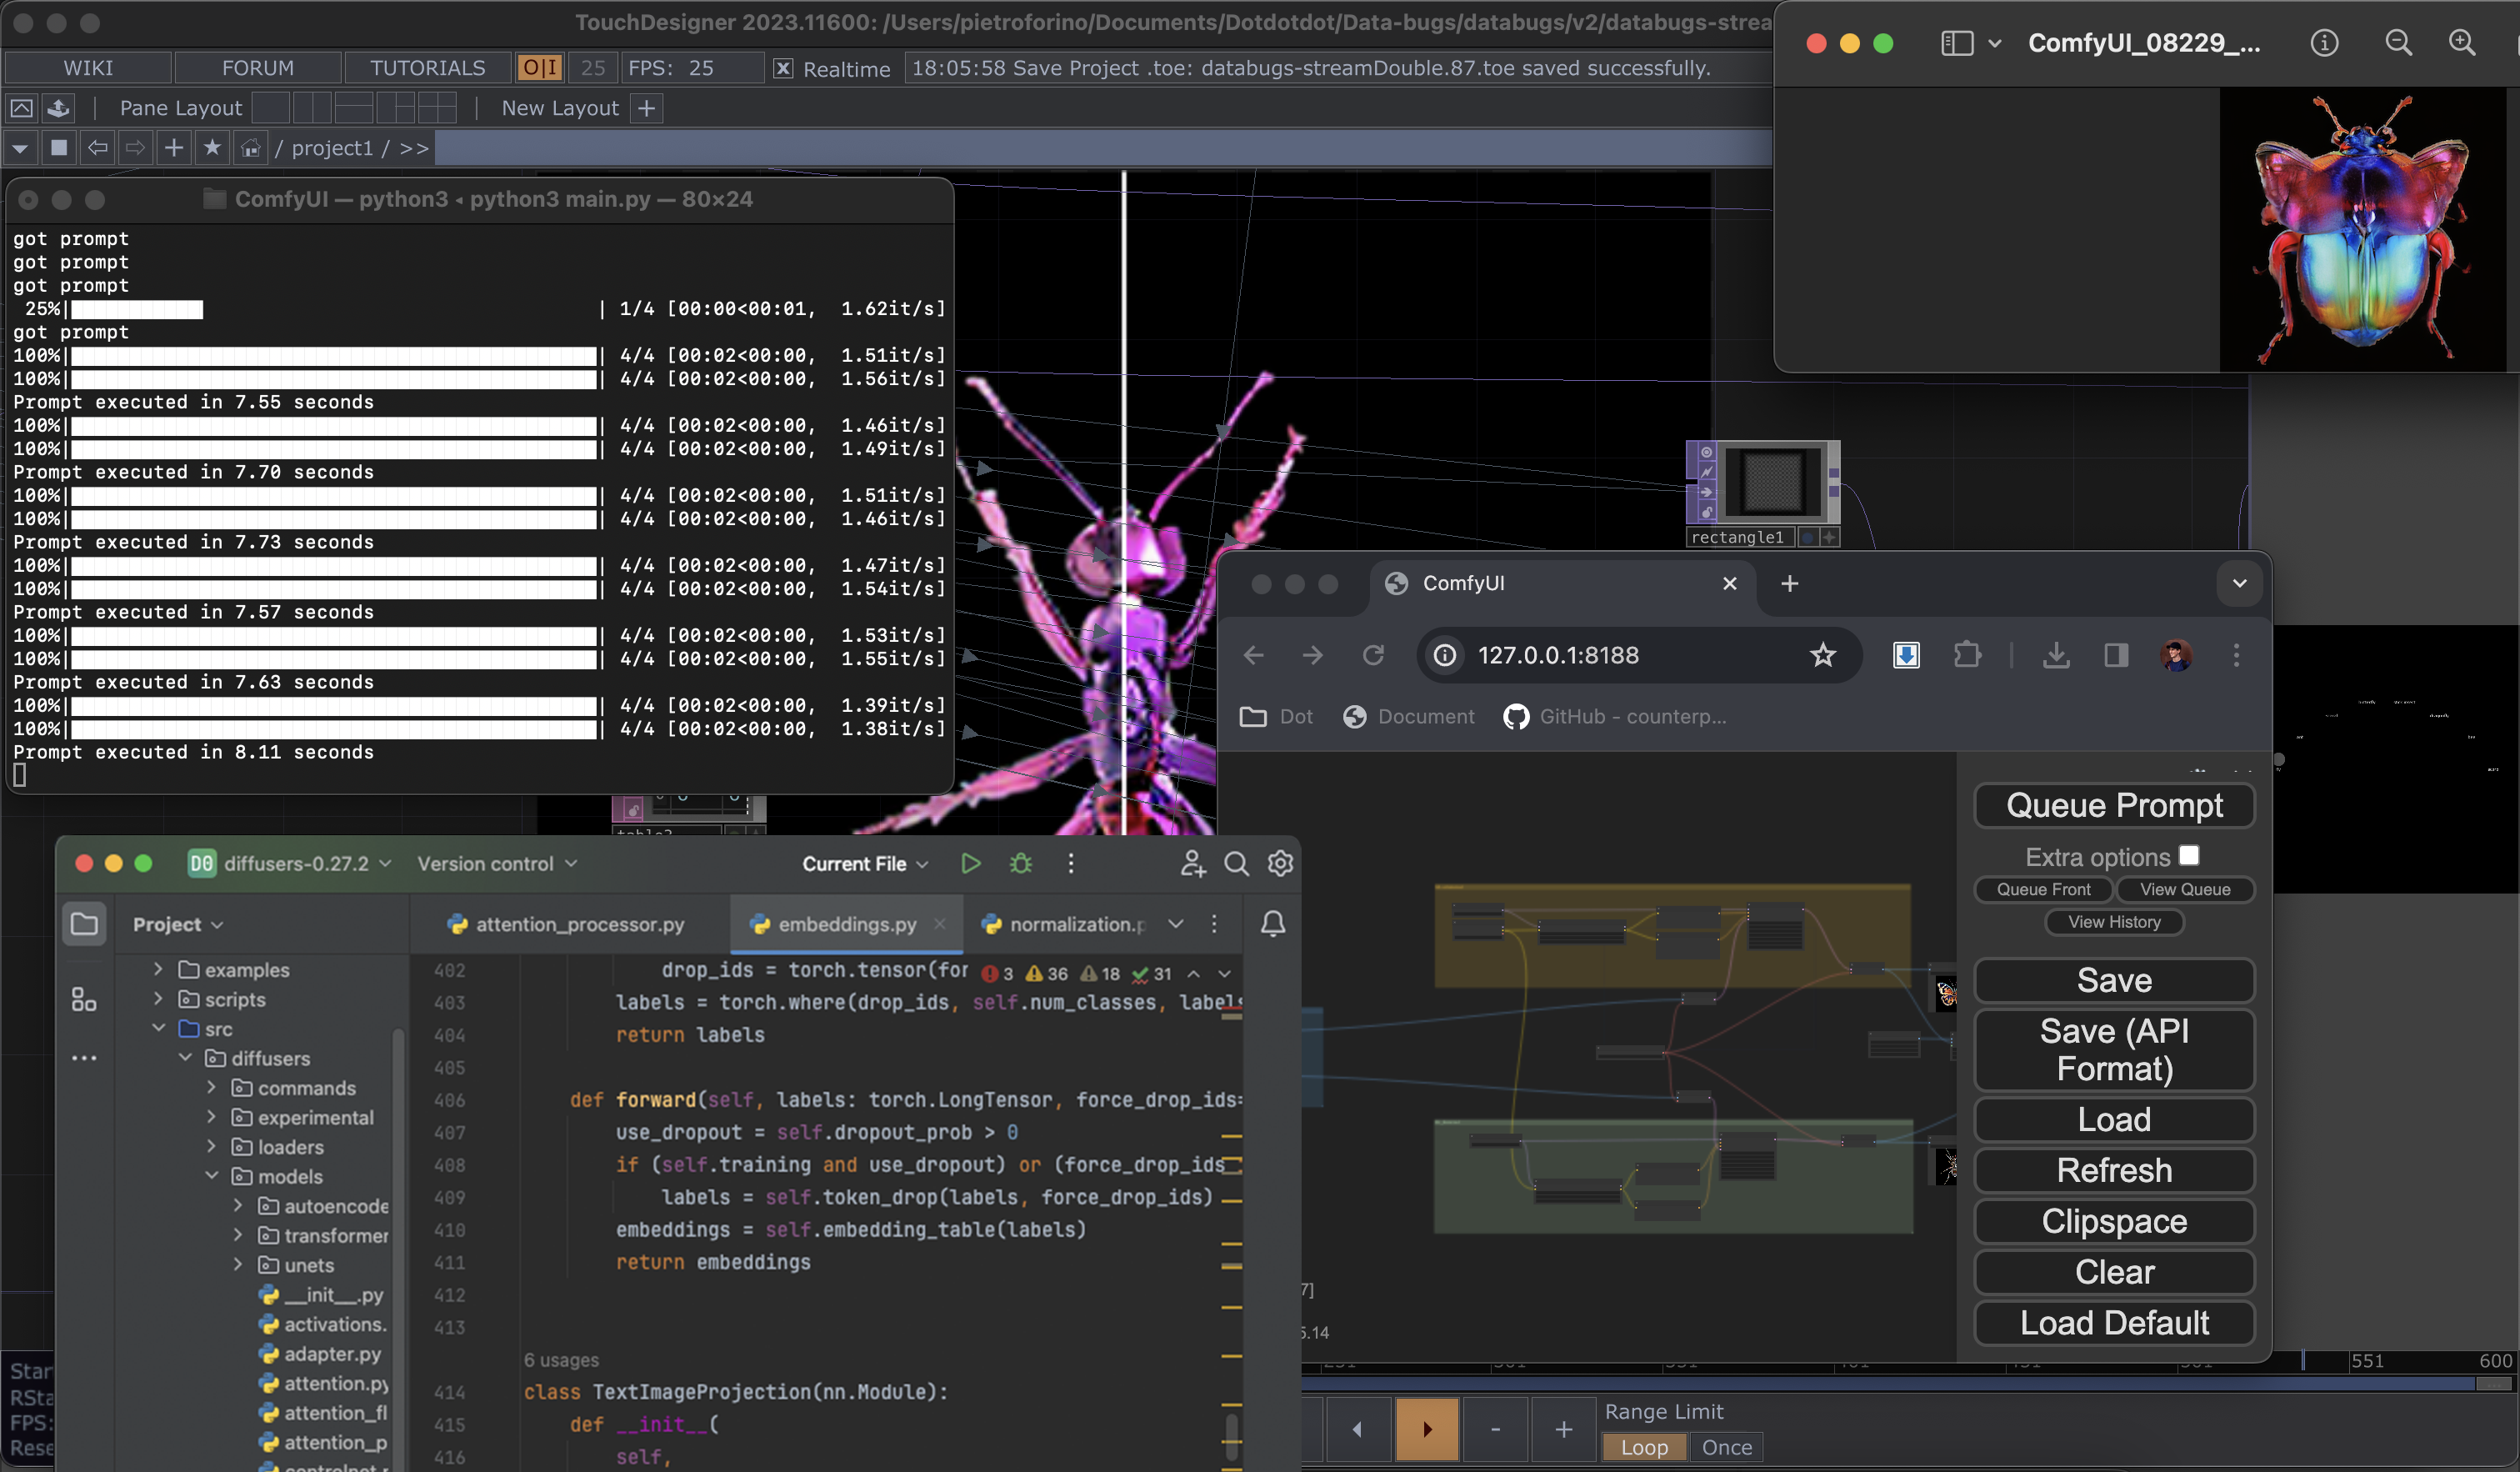
Task: Show Preview image info inspector
Action: [2324, 43]
